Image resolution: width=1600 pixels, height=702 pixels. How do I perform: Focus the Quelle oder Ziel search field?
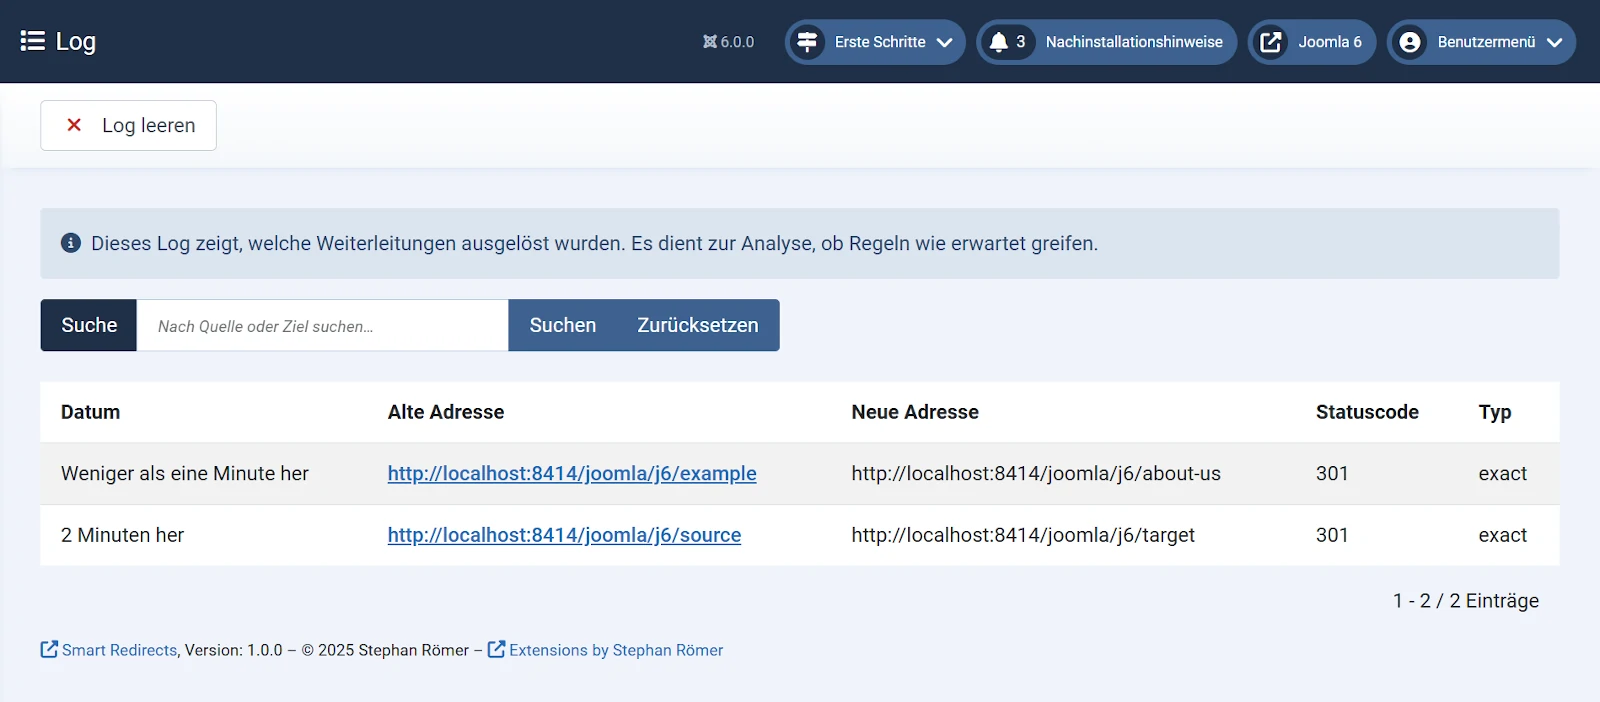coord(322,326)
